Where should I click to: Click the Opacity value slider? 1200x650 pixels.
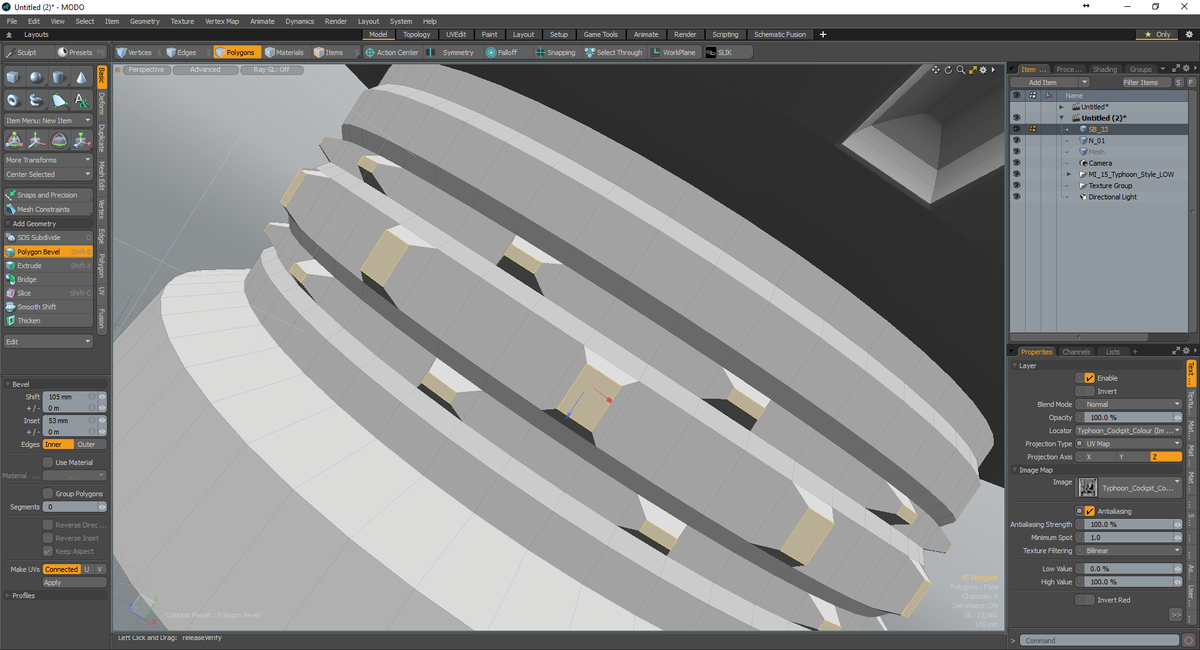[1130, 417]
